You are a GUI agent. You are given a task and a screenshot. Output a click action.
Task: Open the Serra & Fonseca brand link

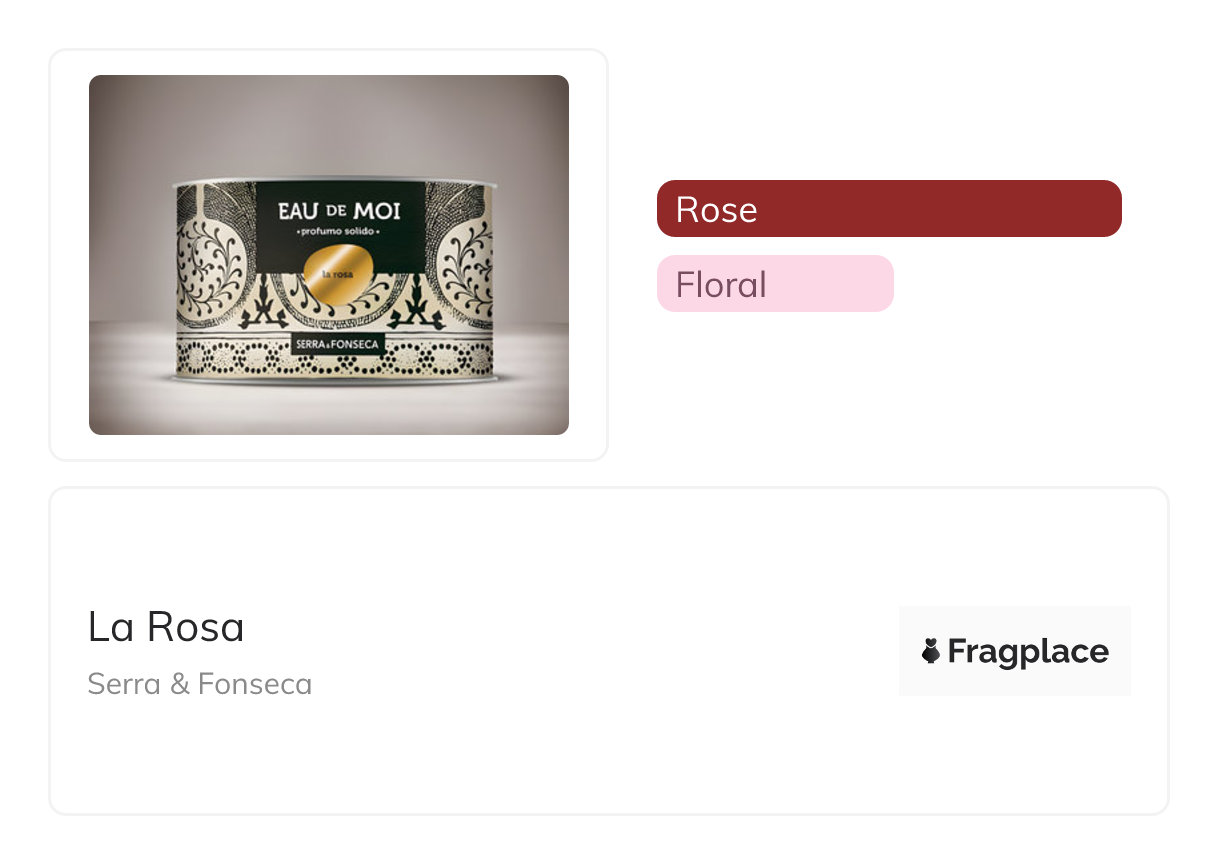point(200,684)
